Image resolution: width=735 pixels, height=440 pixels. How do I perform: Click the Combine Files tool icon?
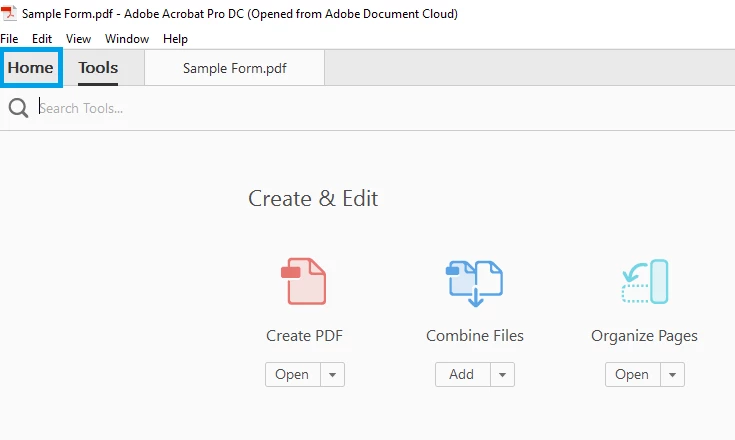tap(474, 283)
